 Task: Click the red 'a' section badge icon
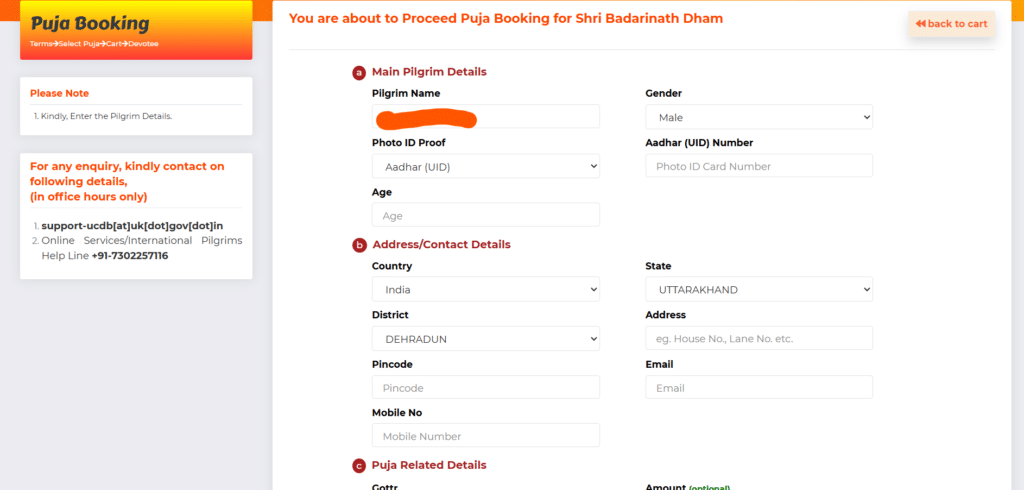coord(359,73)
